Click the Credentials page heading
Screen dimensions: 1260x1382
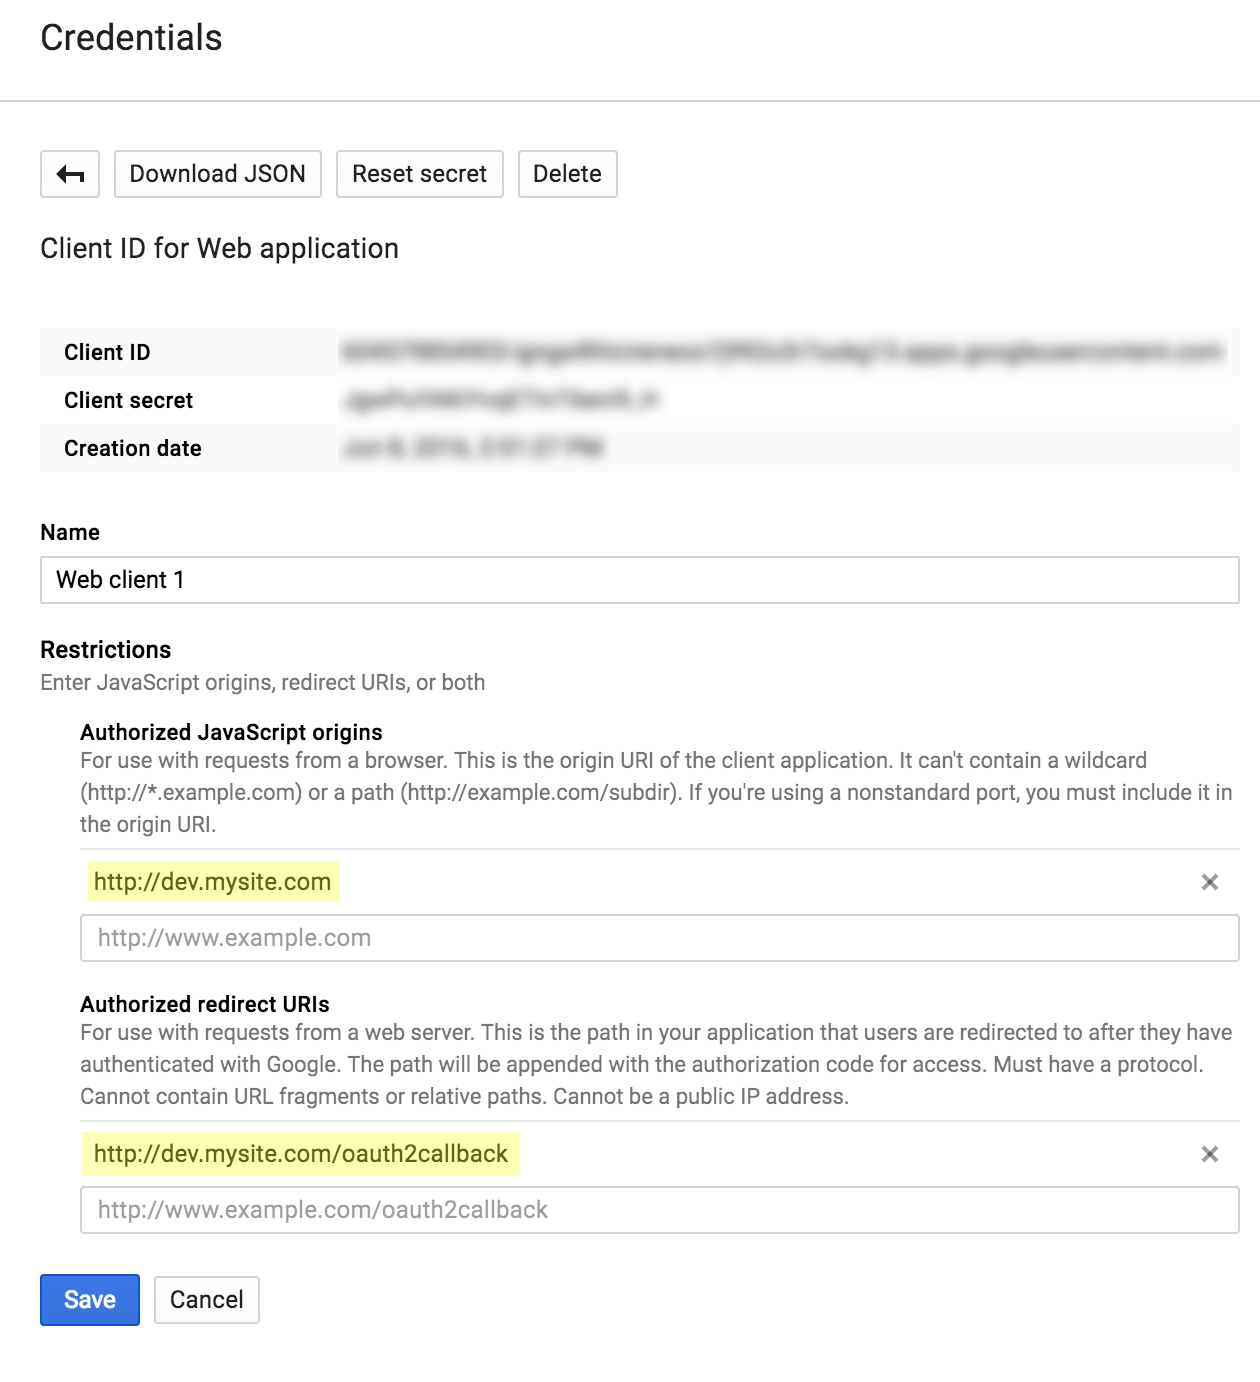(130, 39)
